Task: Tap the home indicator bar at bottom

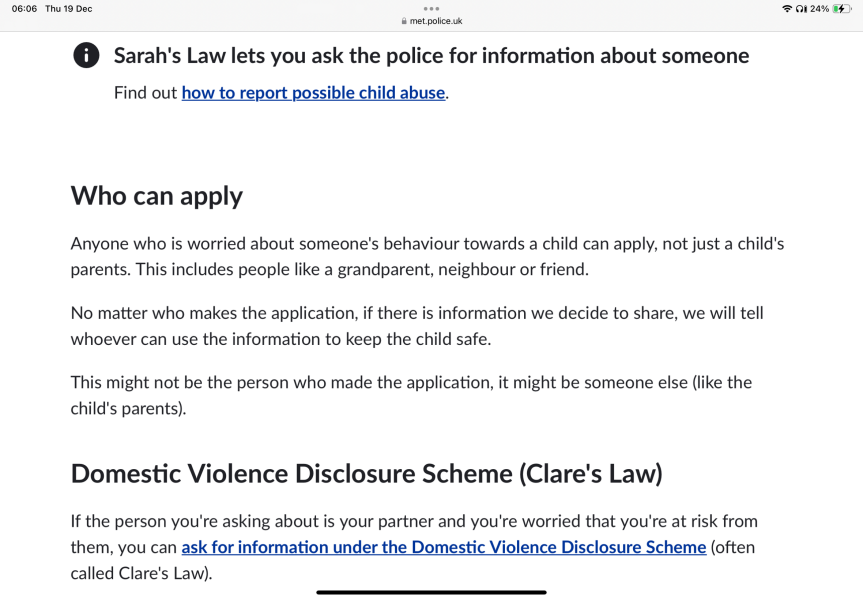Action: (x=432, y=592)
